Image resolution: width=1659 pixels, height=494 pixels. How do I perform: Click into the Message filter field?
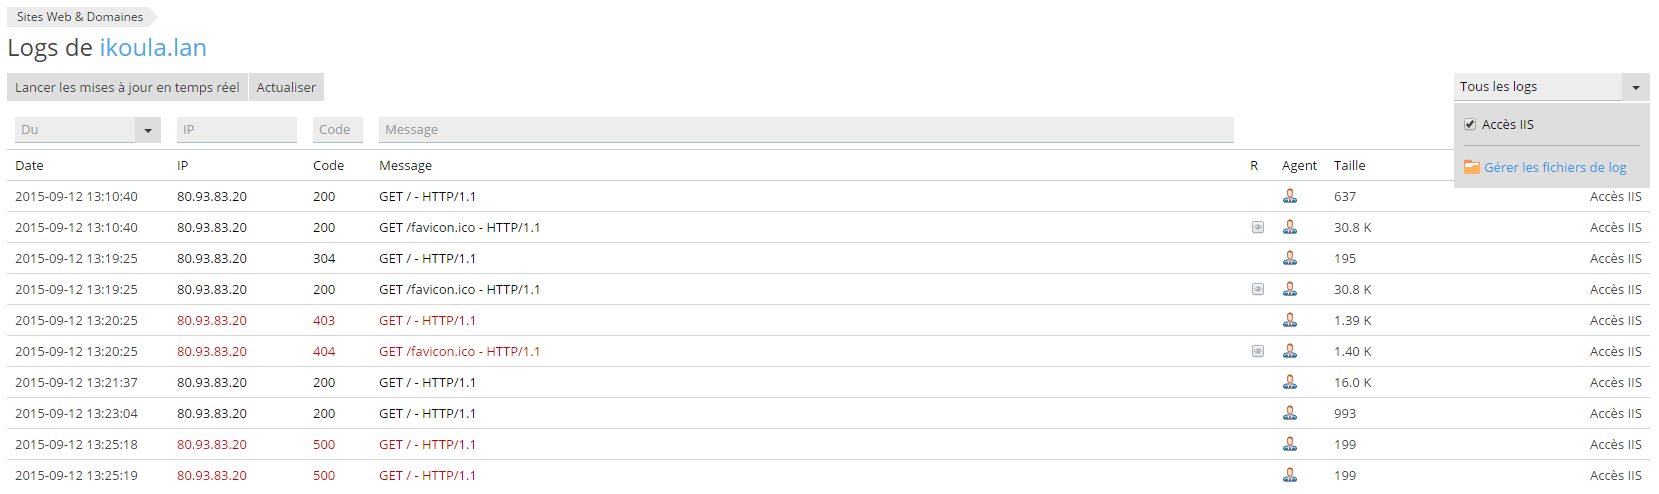click(805, 130)
